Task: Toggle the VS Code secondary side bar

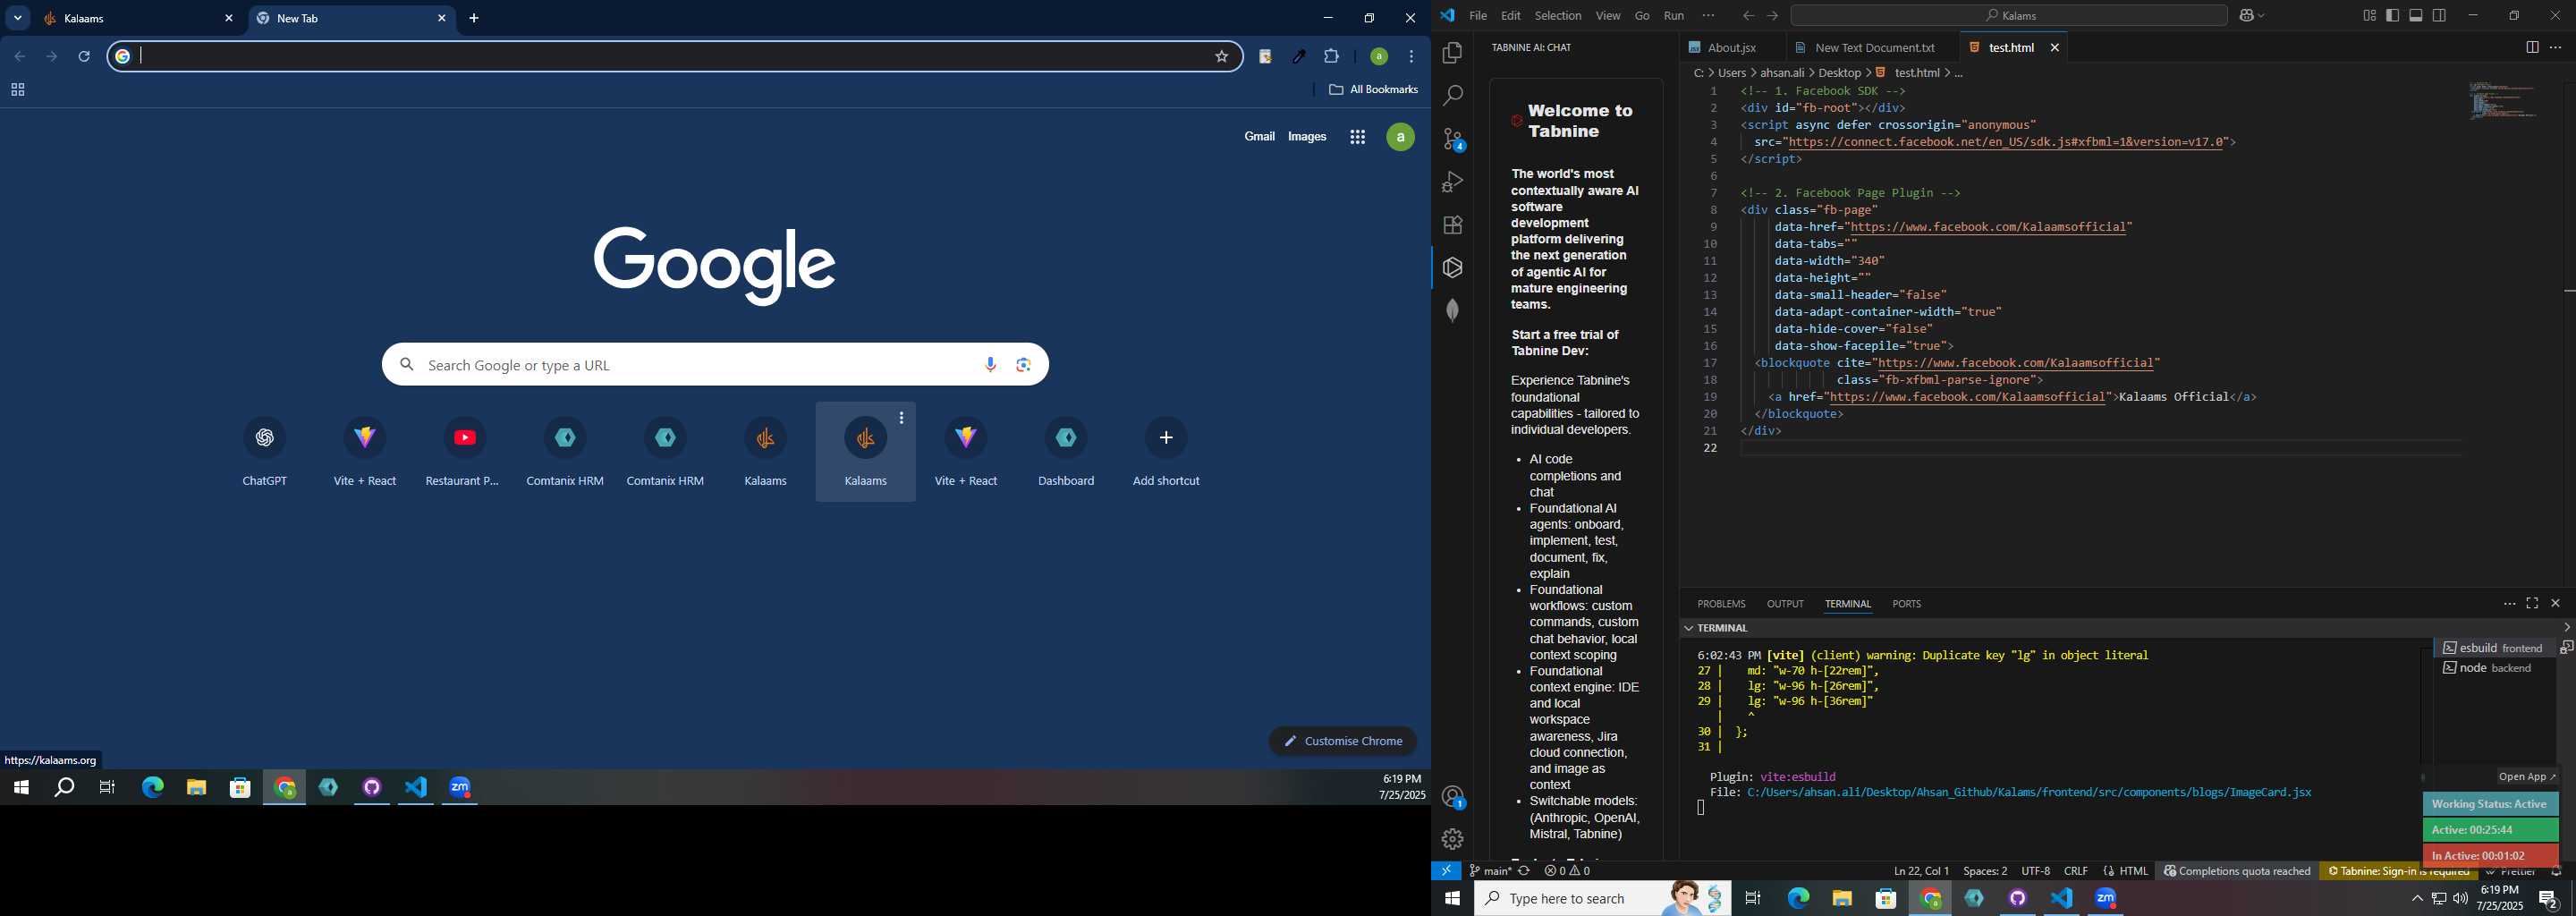Action: click(2440, 16)
